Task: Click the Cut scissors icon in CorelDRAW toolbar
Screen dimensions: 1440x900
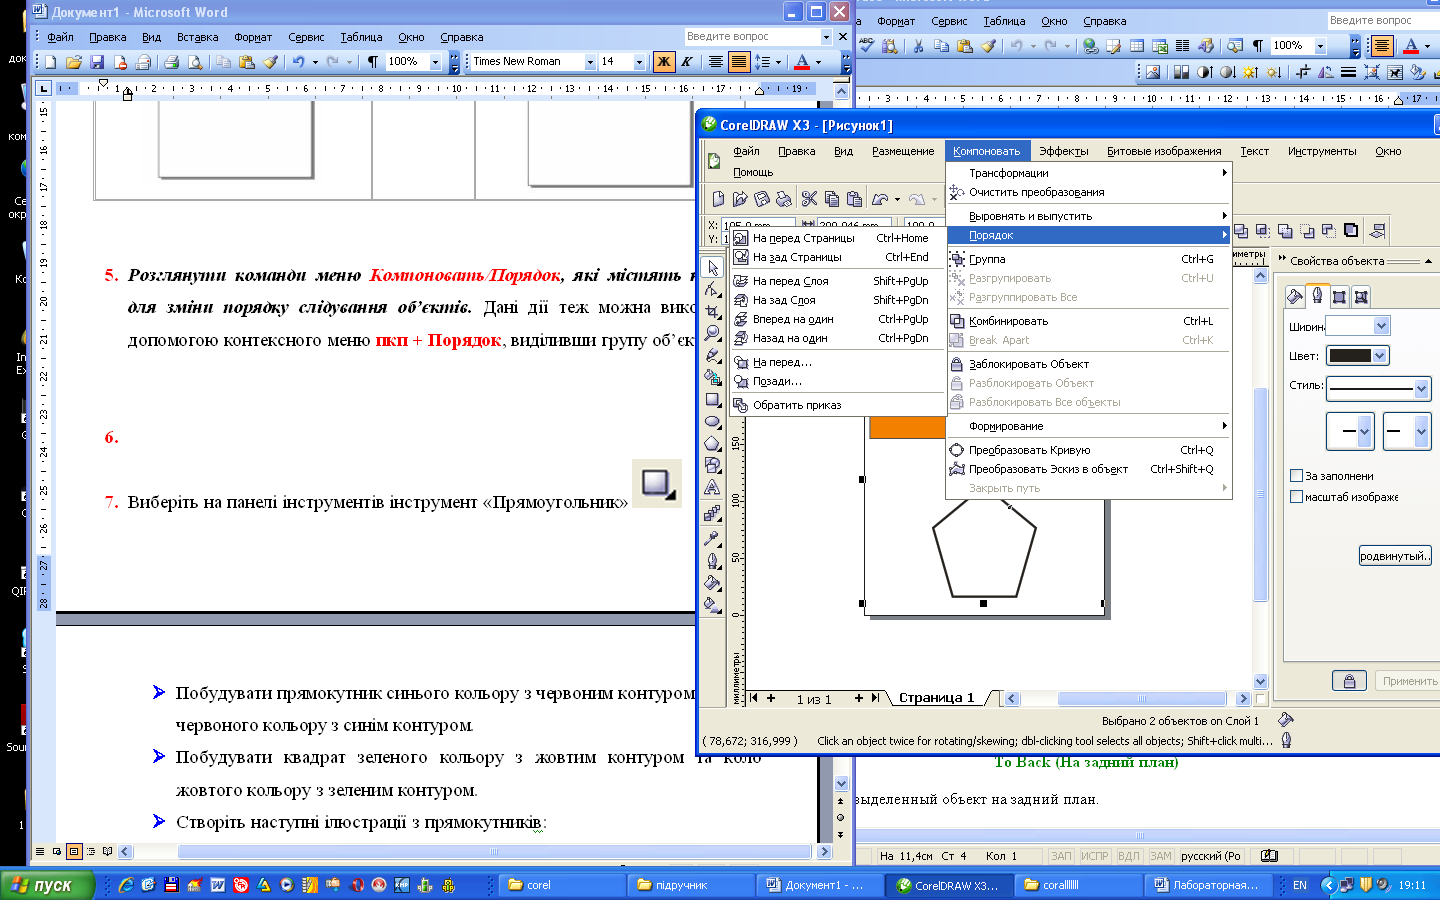Action: click(809, 199)
